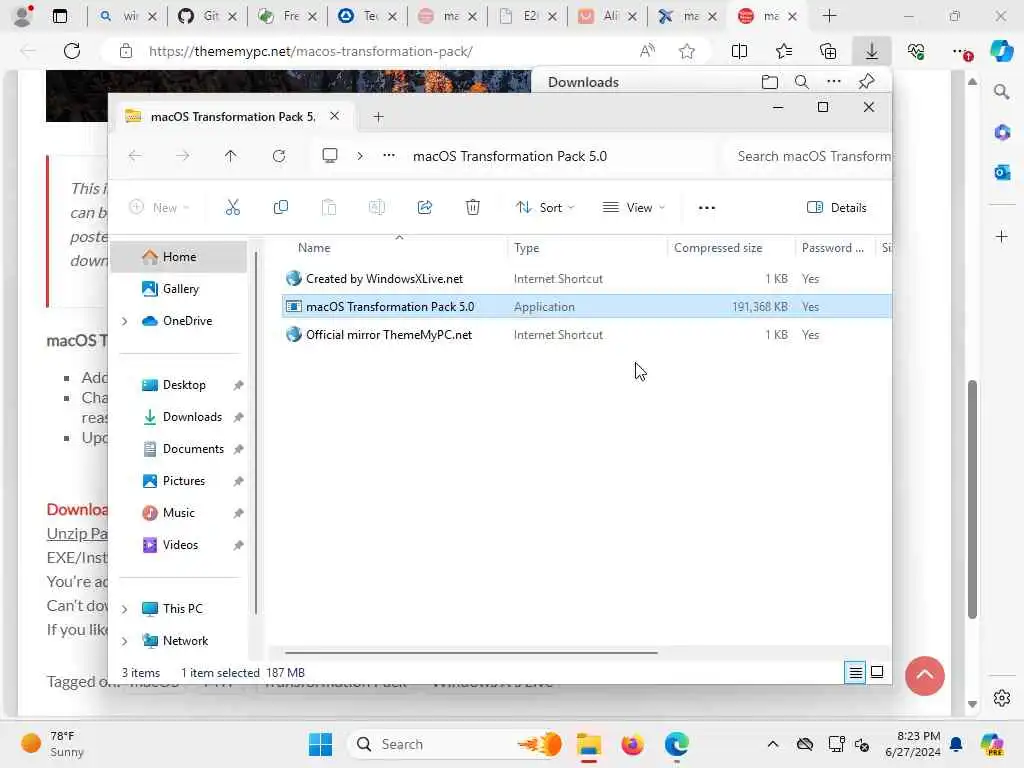Image resolution: width=1024 pixels, height=768 pixels.
Task: Open Downloads in the navigation pane
Action: (x=179, y=417)
